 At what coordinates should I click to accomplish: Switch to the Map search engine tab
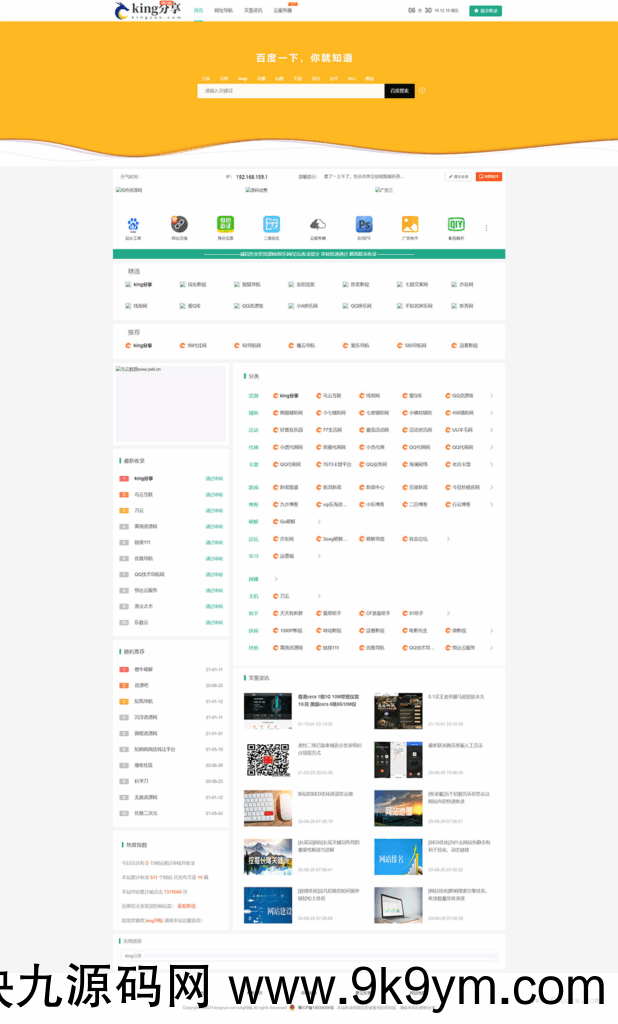242,77
